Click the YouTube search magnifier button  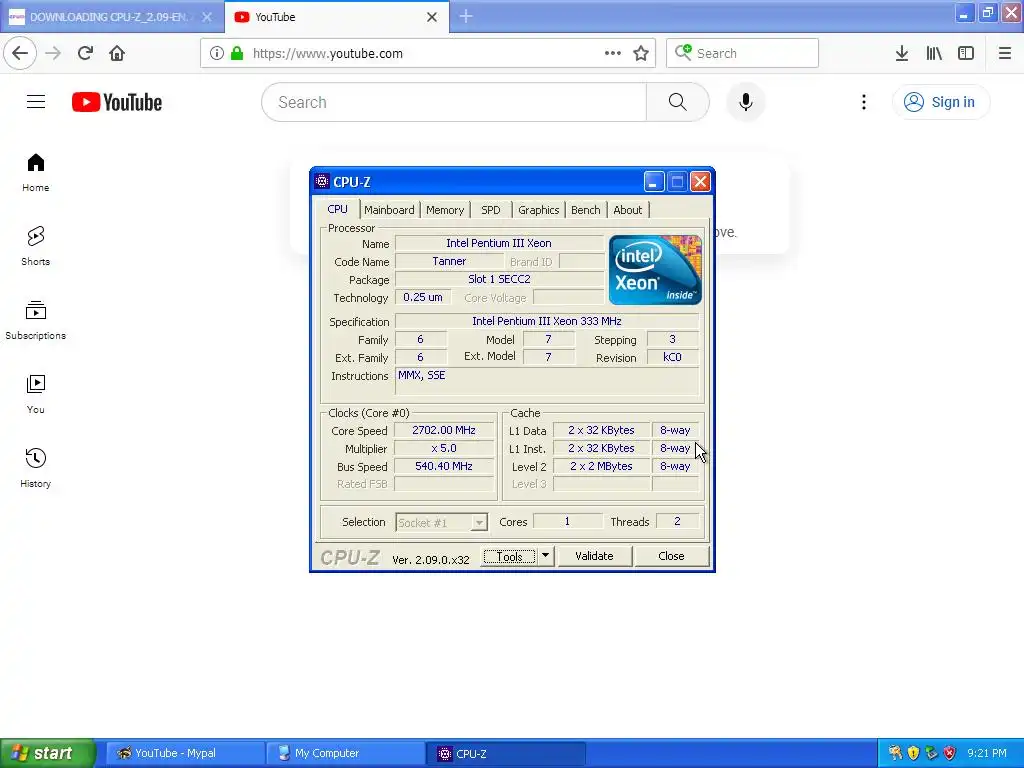[677, 102]
